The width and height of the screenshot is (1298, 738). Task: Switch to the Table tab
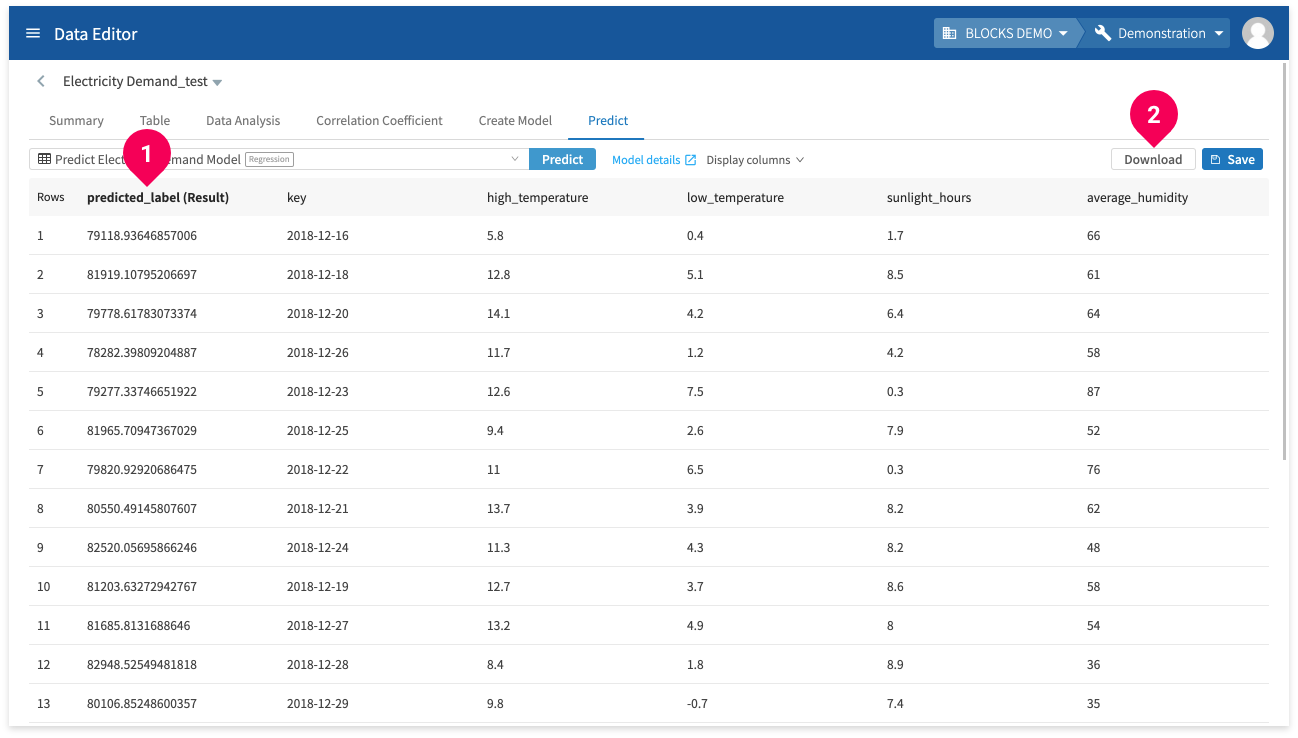(x=155, y=120)
